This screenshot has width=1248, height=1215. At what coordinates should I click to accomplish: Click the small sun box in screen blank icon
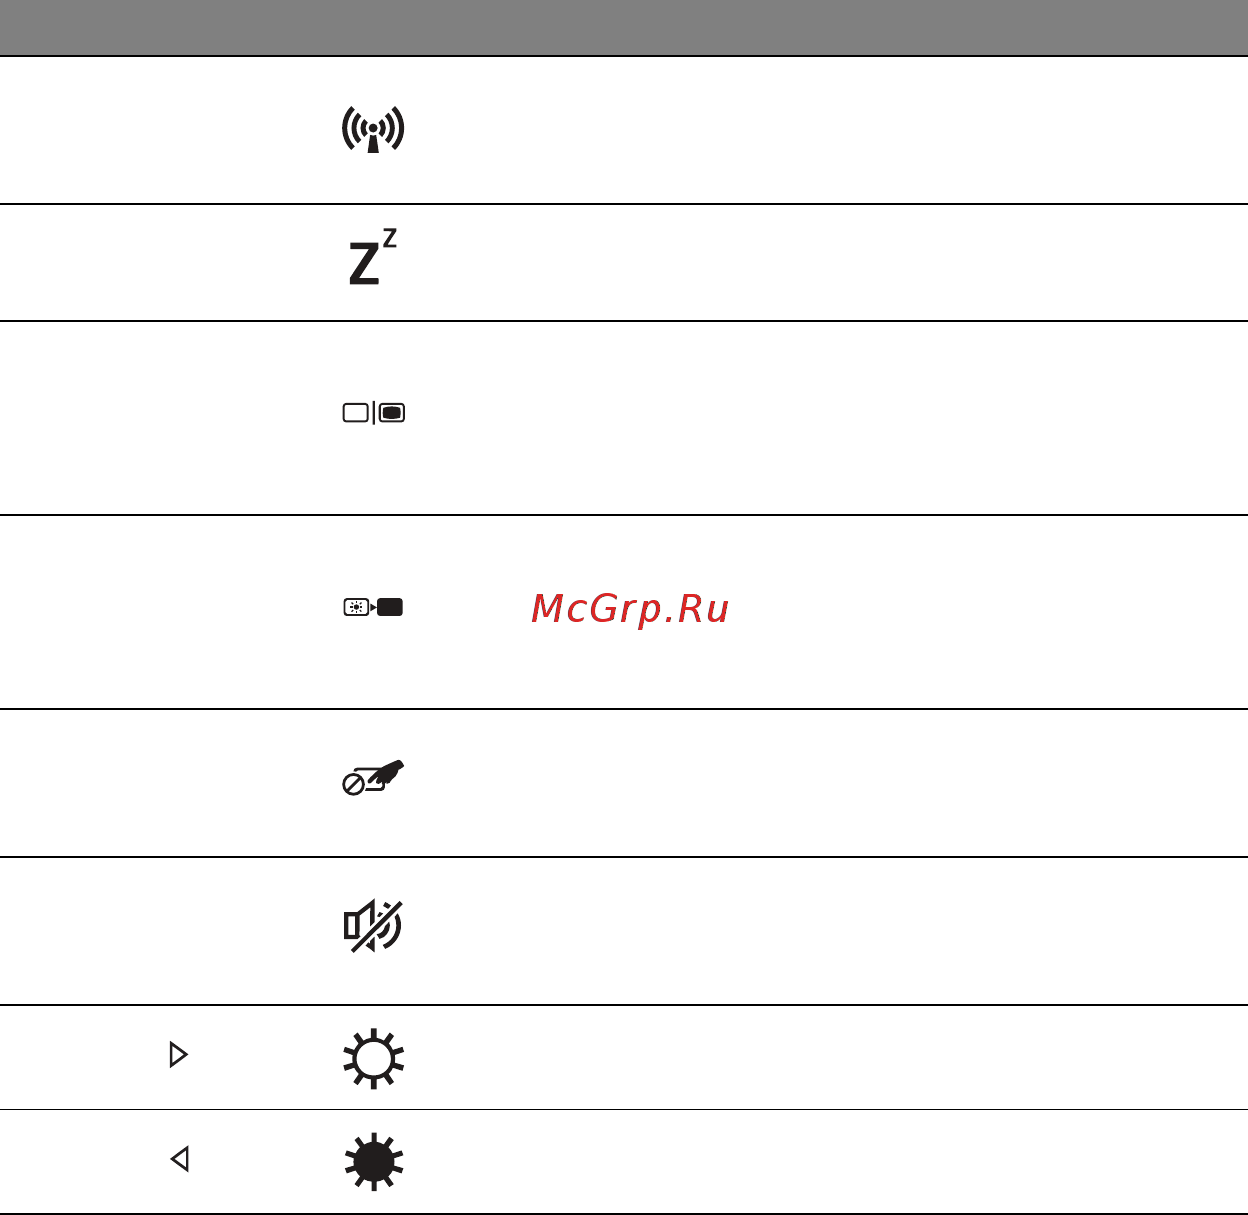[356, 607]
